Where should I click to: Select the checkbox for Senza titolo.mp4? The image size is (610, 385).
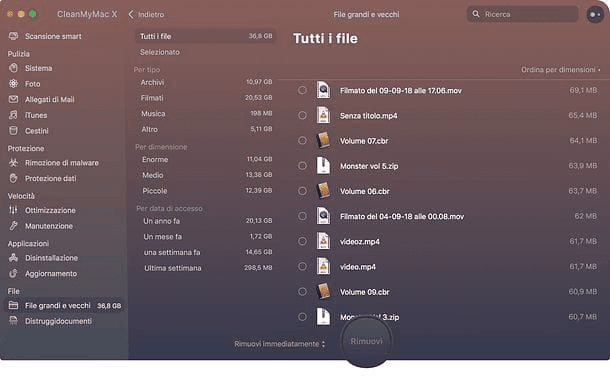(302, 115)
